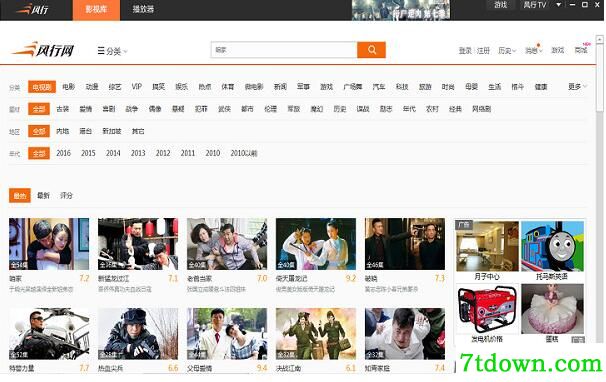
Task: Open the drama thumbnail rated 9.2
Action: pyautogui.click(x=316, y=244)
